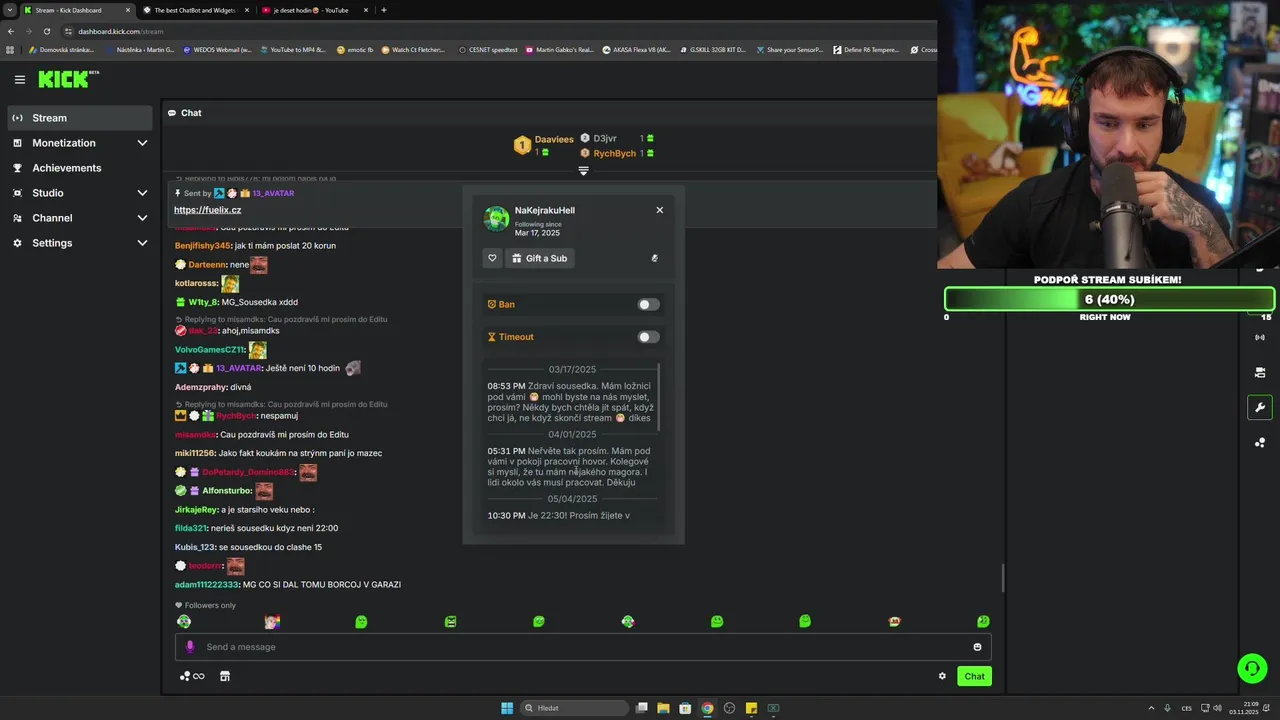Click the wrench tools icon on right
Screen dimensions: 1280x720
pyautogui.click(x=1259, y=407)
